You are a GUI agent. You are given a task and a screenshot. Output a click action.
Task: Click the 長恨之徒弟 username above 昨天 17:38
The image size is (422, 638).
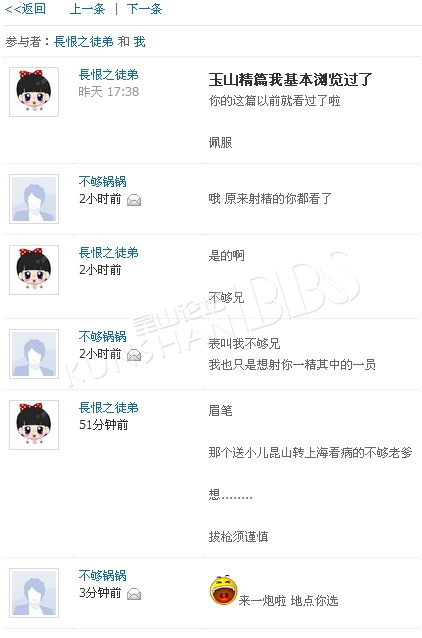(108, 74)
